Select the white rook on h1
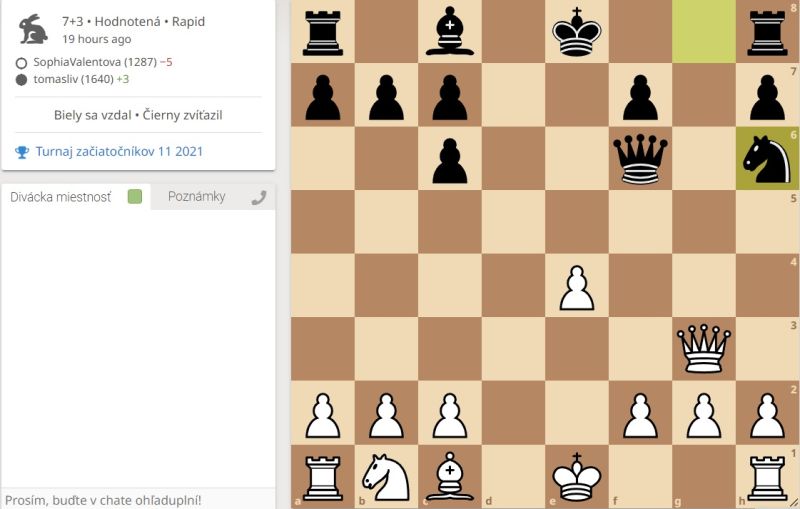This screenshot has width=800, height=509. (767, 476)
